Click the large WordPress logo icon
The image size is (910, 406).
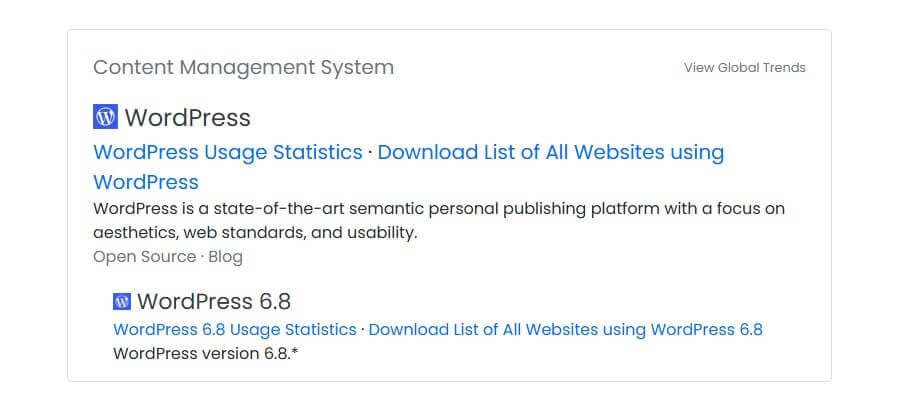(x=105, y=117)
